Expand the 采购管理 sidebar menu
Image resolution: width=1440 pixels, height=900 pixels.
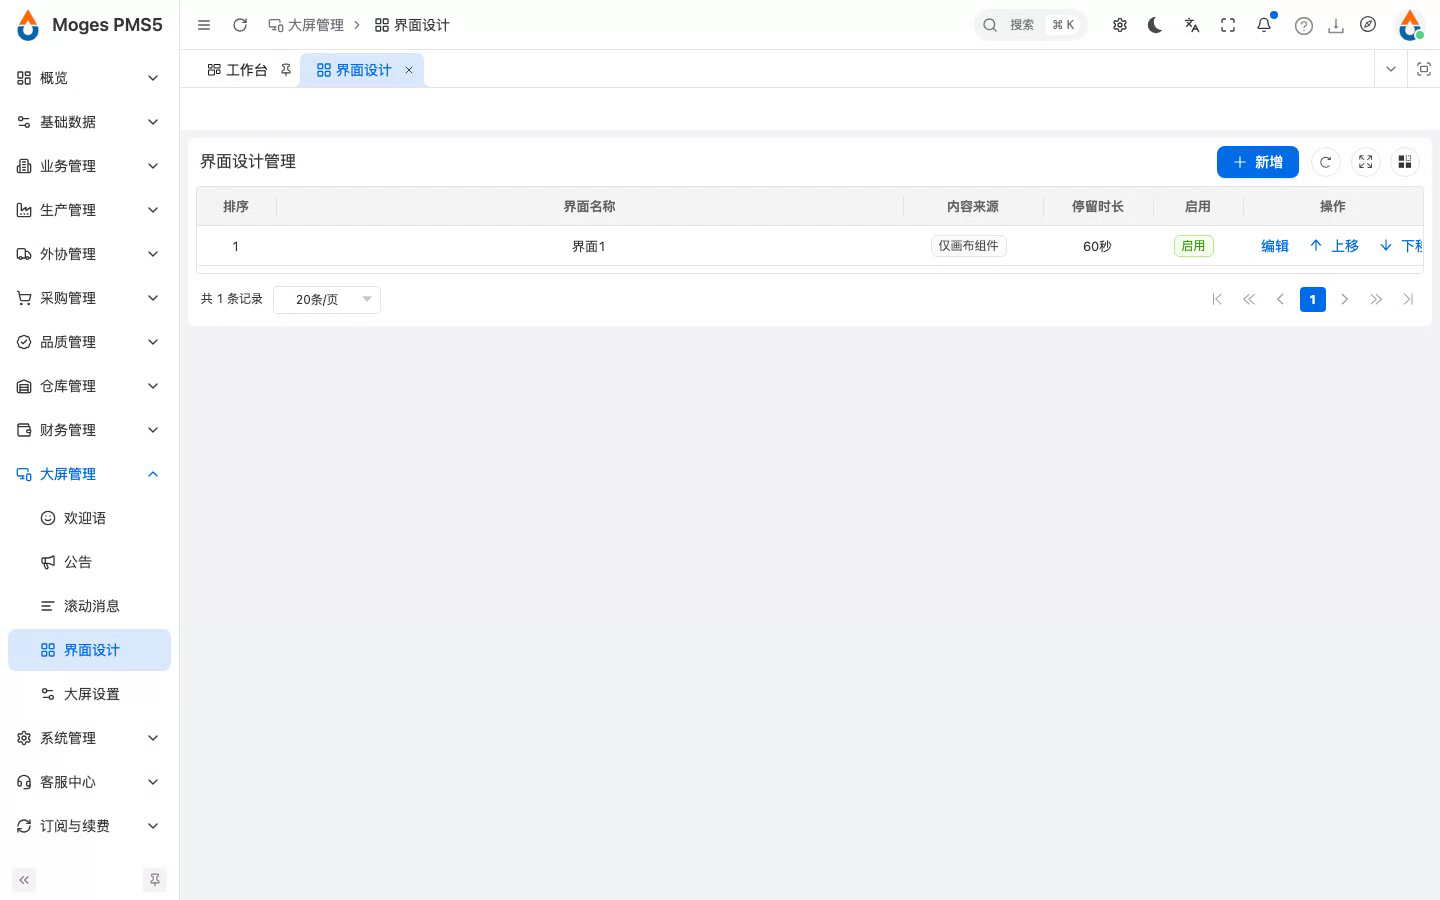point(89,298)
